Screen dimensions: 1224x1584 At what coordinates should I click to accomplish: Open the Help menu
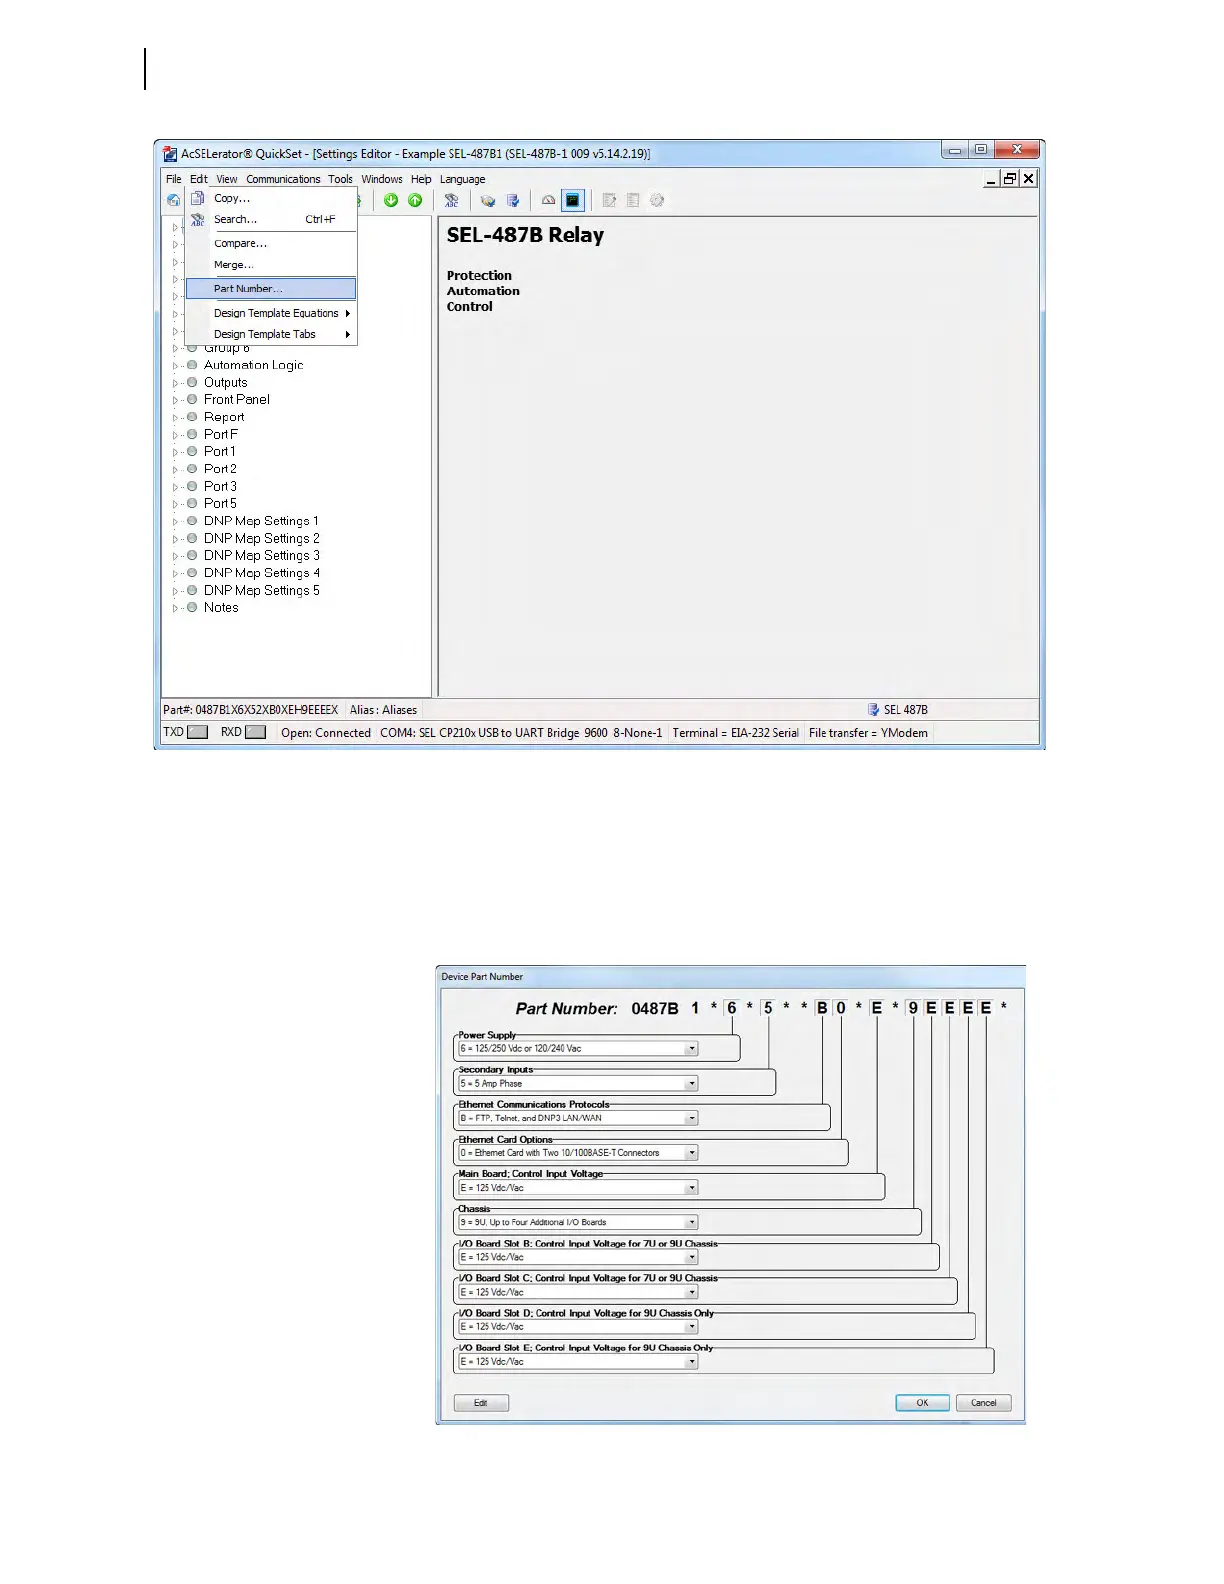pyautogui.click(x=421, y=179)
